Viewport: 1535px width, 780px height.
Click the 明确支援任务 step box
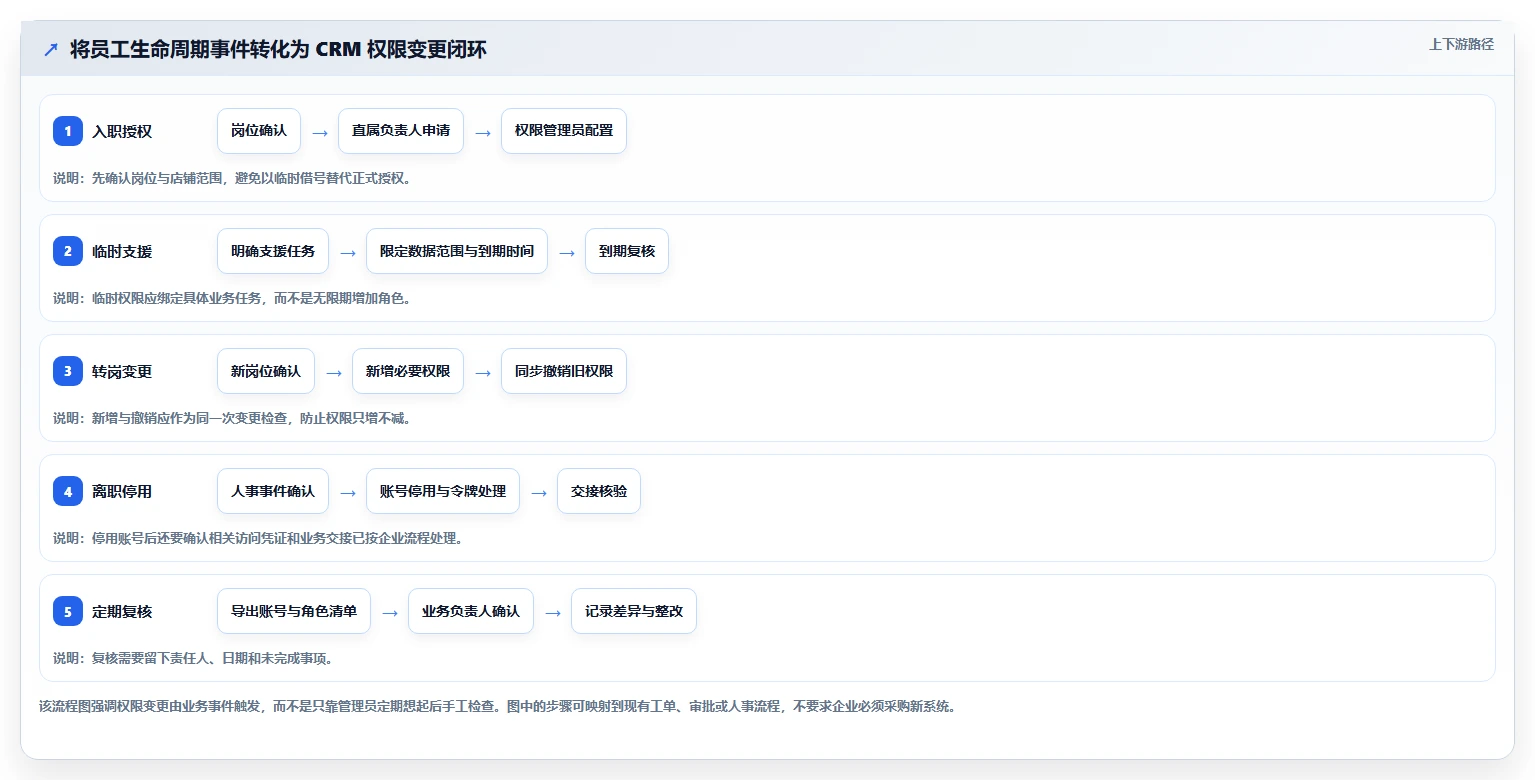tap(273, 251)
